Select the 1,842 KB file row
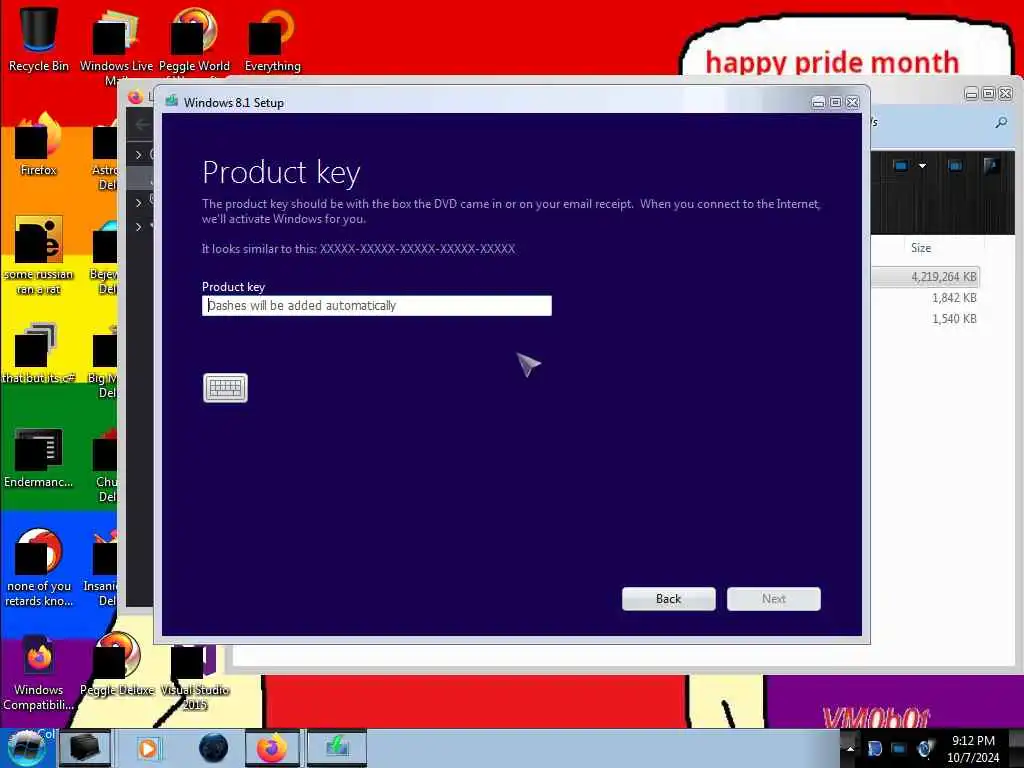Screen dimensions: 1024x768 coord(926,298)
